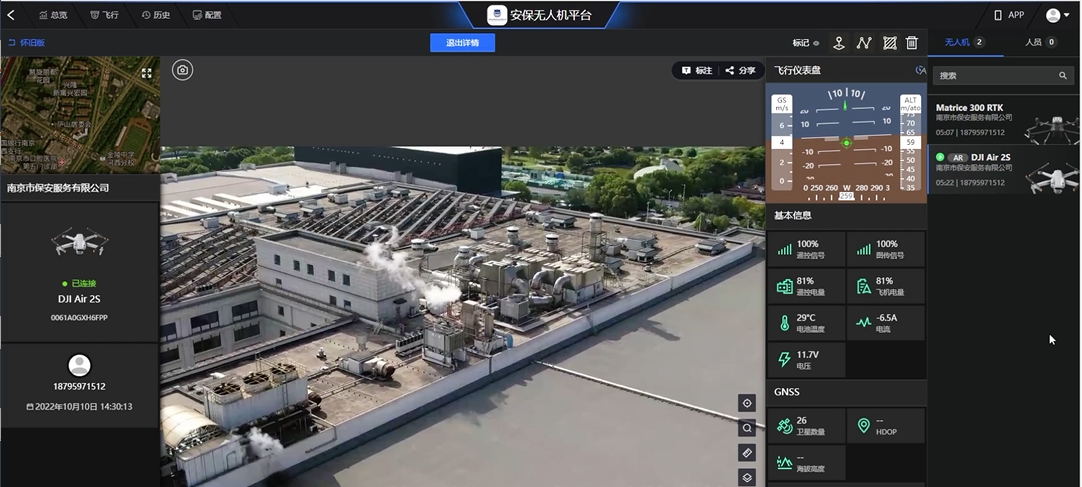Go back using the left chevron
The height and width of the screenshot is (487, 1082).
[x=11, y=15]
